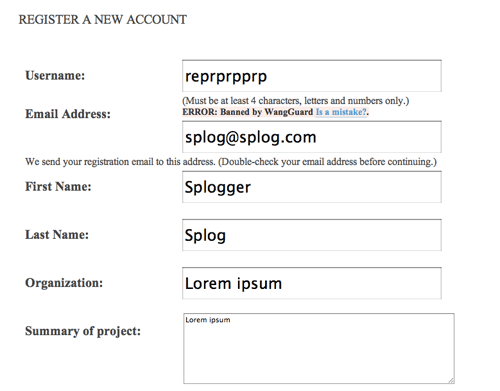Select the Organization input field
This screenshot has height=391, width=500.
(x=312, y=283)
